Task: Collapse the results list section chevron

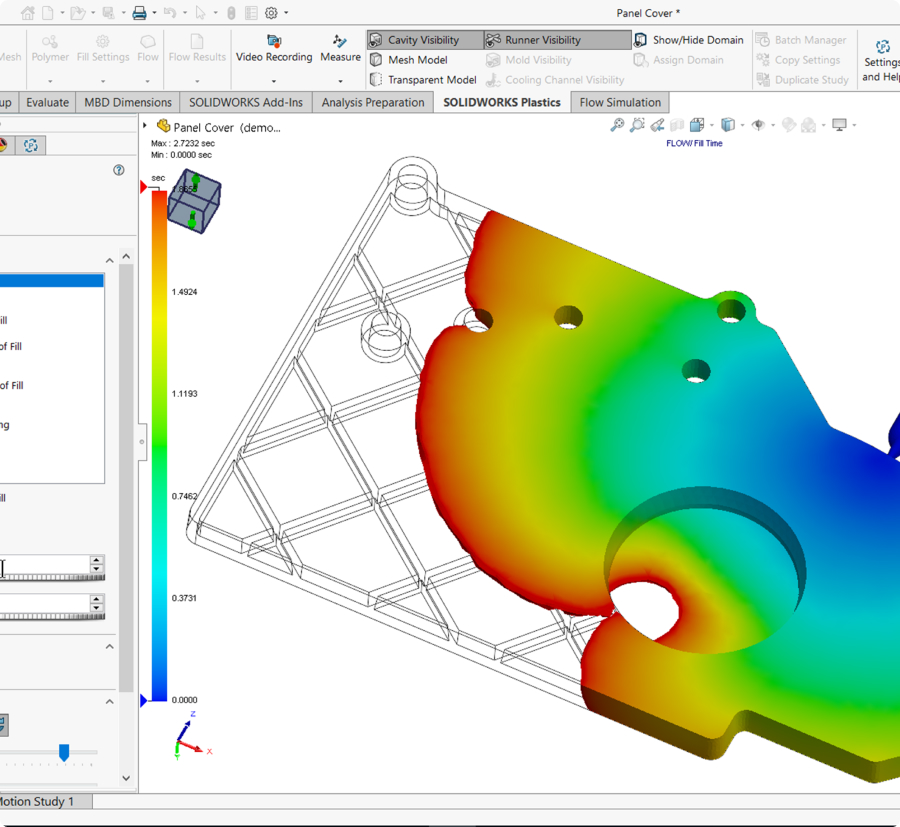Action: [x=110, y=261]
